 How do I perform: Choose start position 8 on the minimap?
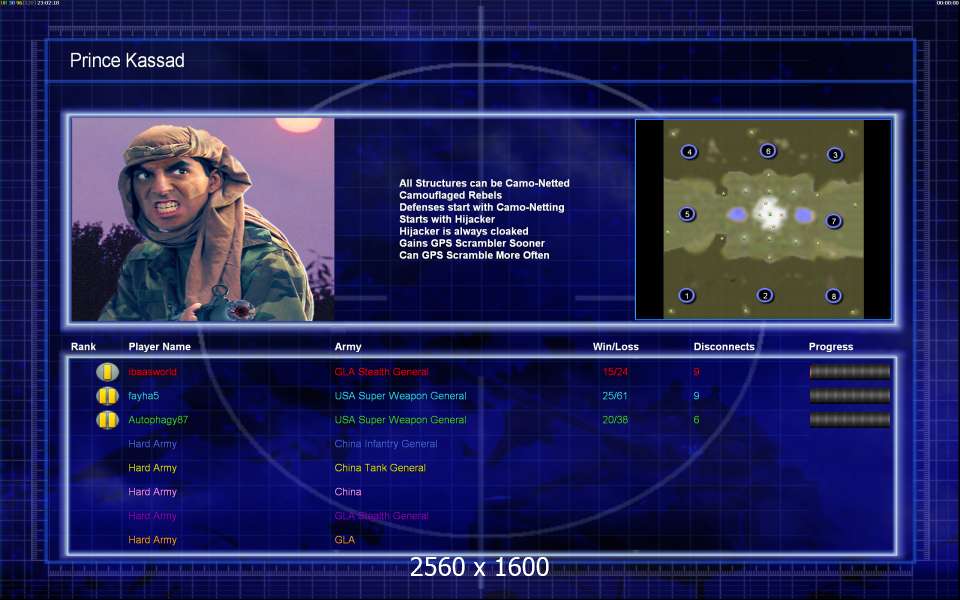(x=833, y=296)
